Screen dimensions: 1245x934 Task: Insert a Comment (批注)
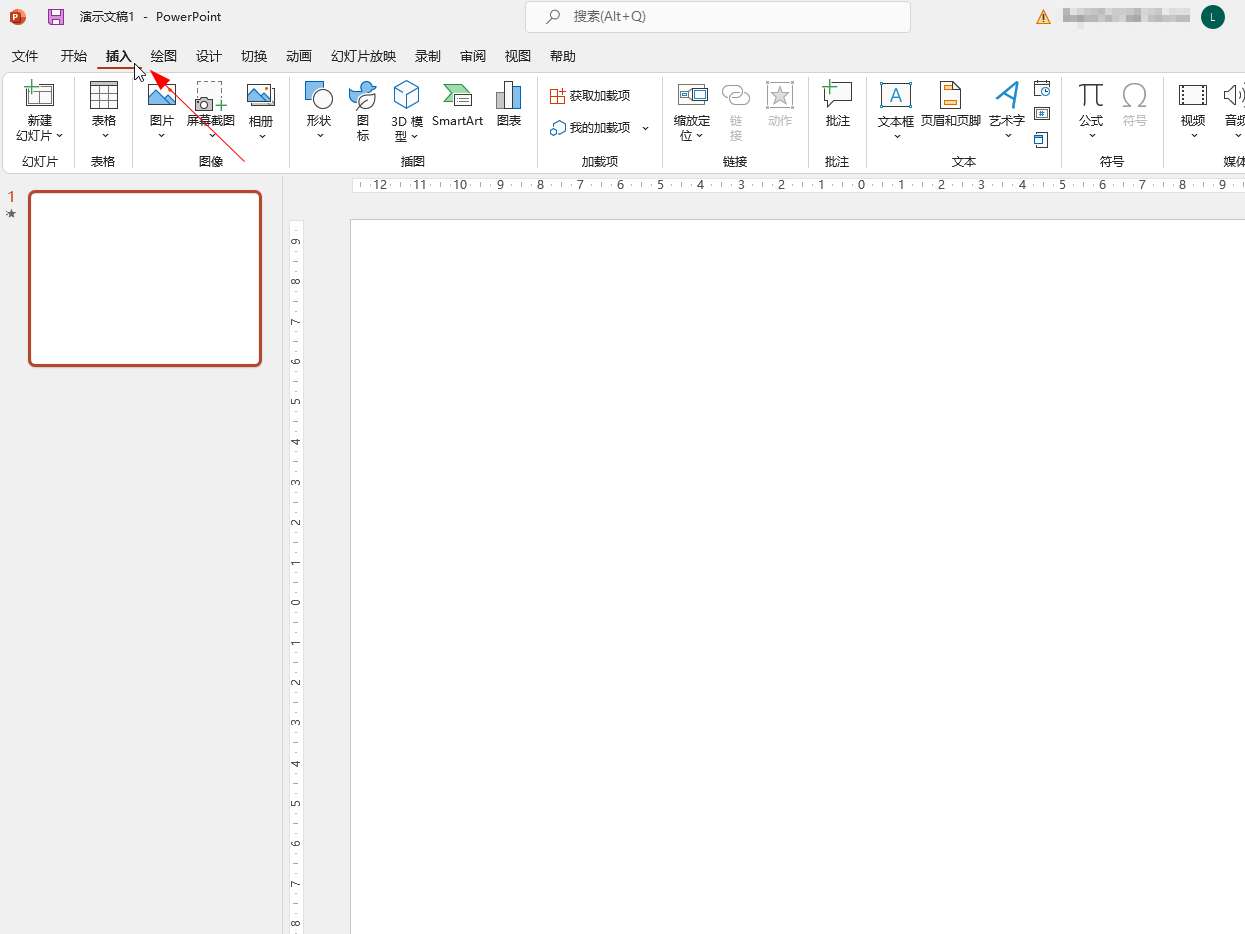click(837, 105)
